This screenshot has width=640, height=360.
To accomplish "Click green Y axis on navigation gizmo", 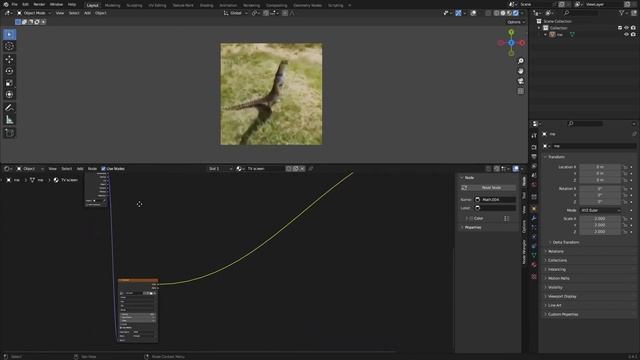I will pyautogui.click(x=511, y=32).
